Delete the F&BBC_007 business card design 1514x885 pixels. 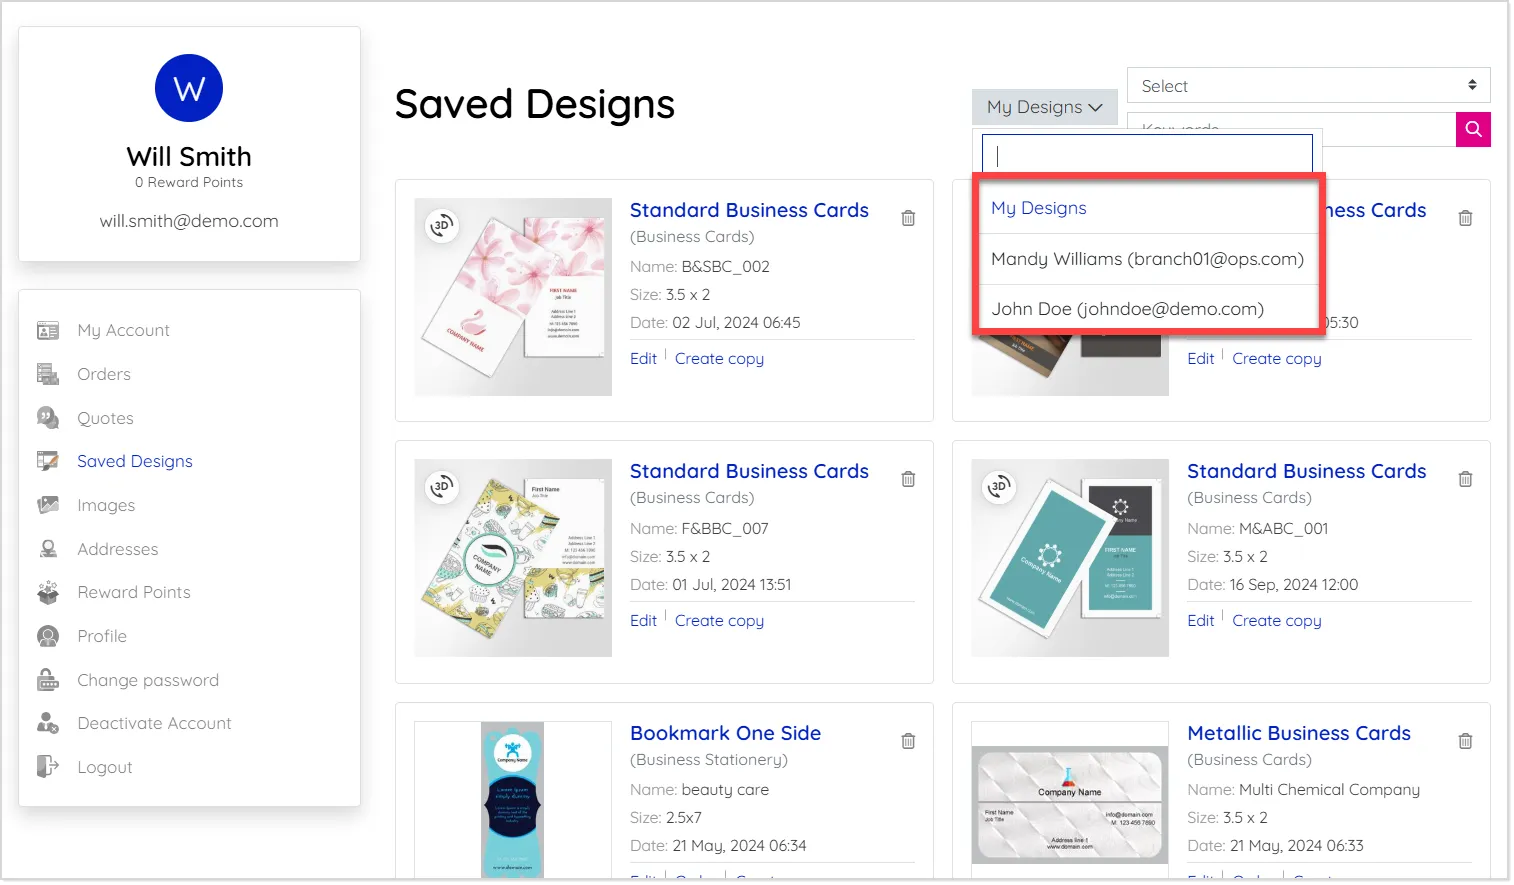click(908, 479)
